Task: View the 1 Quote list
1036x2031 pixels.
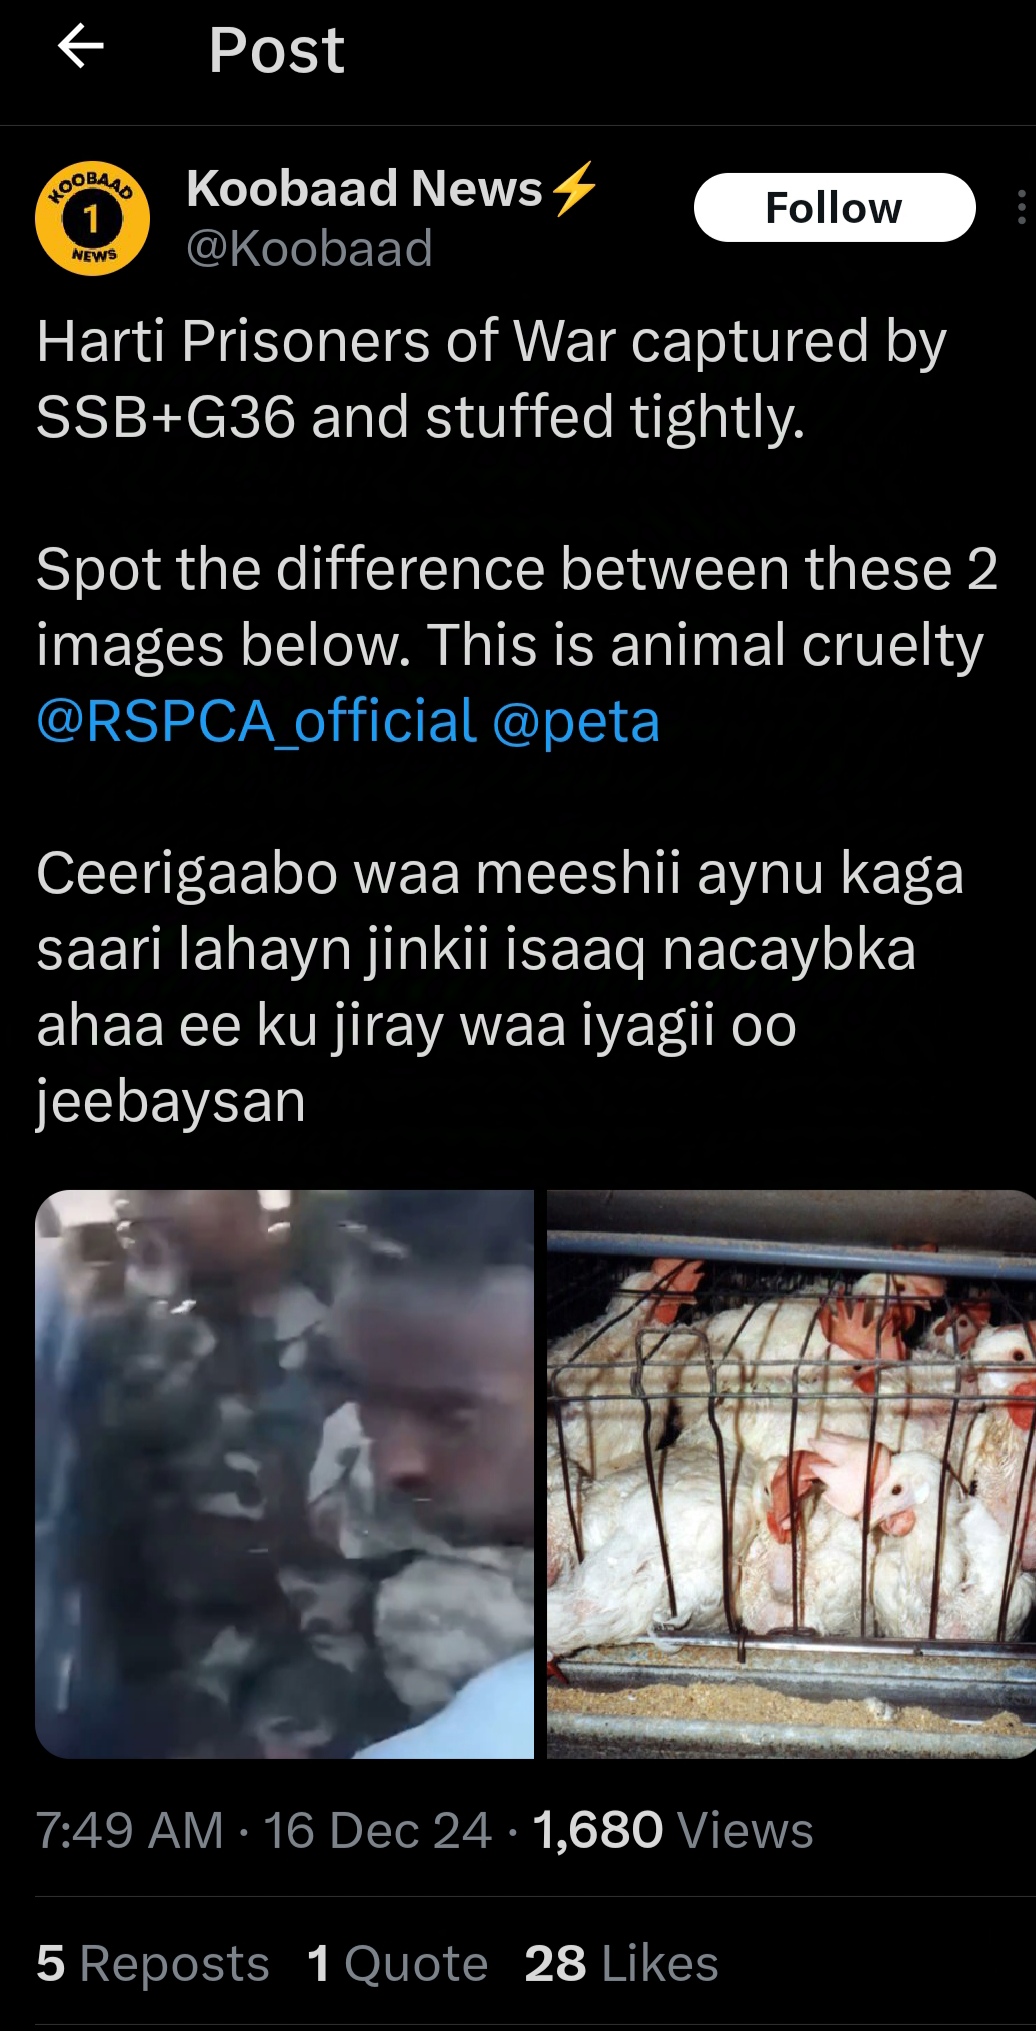Action: coord(398,1963)
